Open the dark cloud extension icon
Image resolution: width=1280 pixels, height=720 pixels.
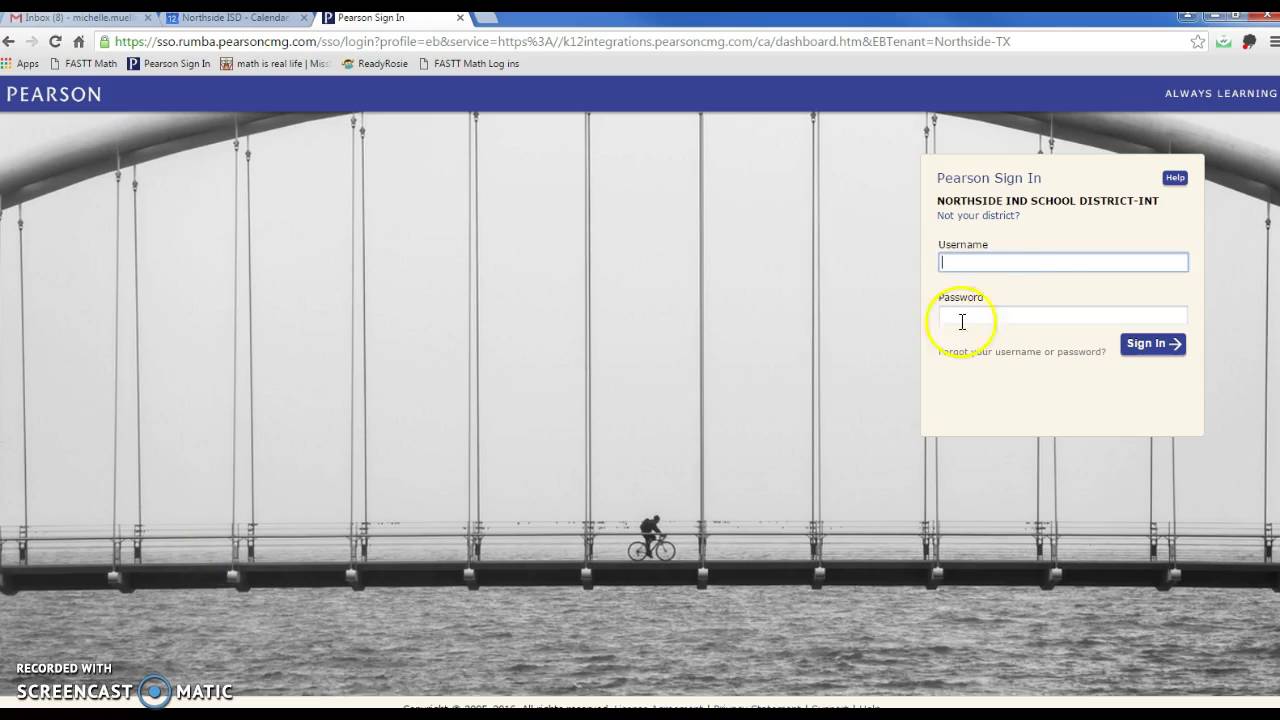tap(1249, 41)
